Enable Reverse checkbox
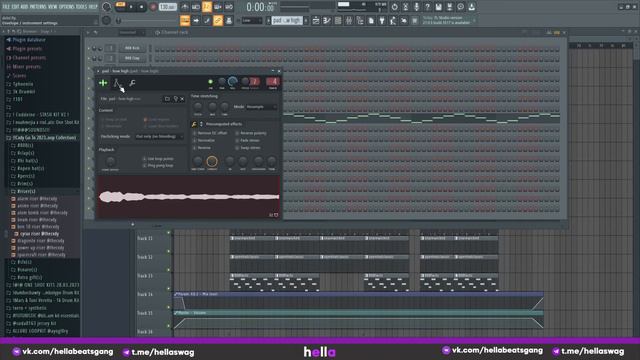 (x=195, y=148)
